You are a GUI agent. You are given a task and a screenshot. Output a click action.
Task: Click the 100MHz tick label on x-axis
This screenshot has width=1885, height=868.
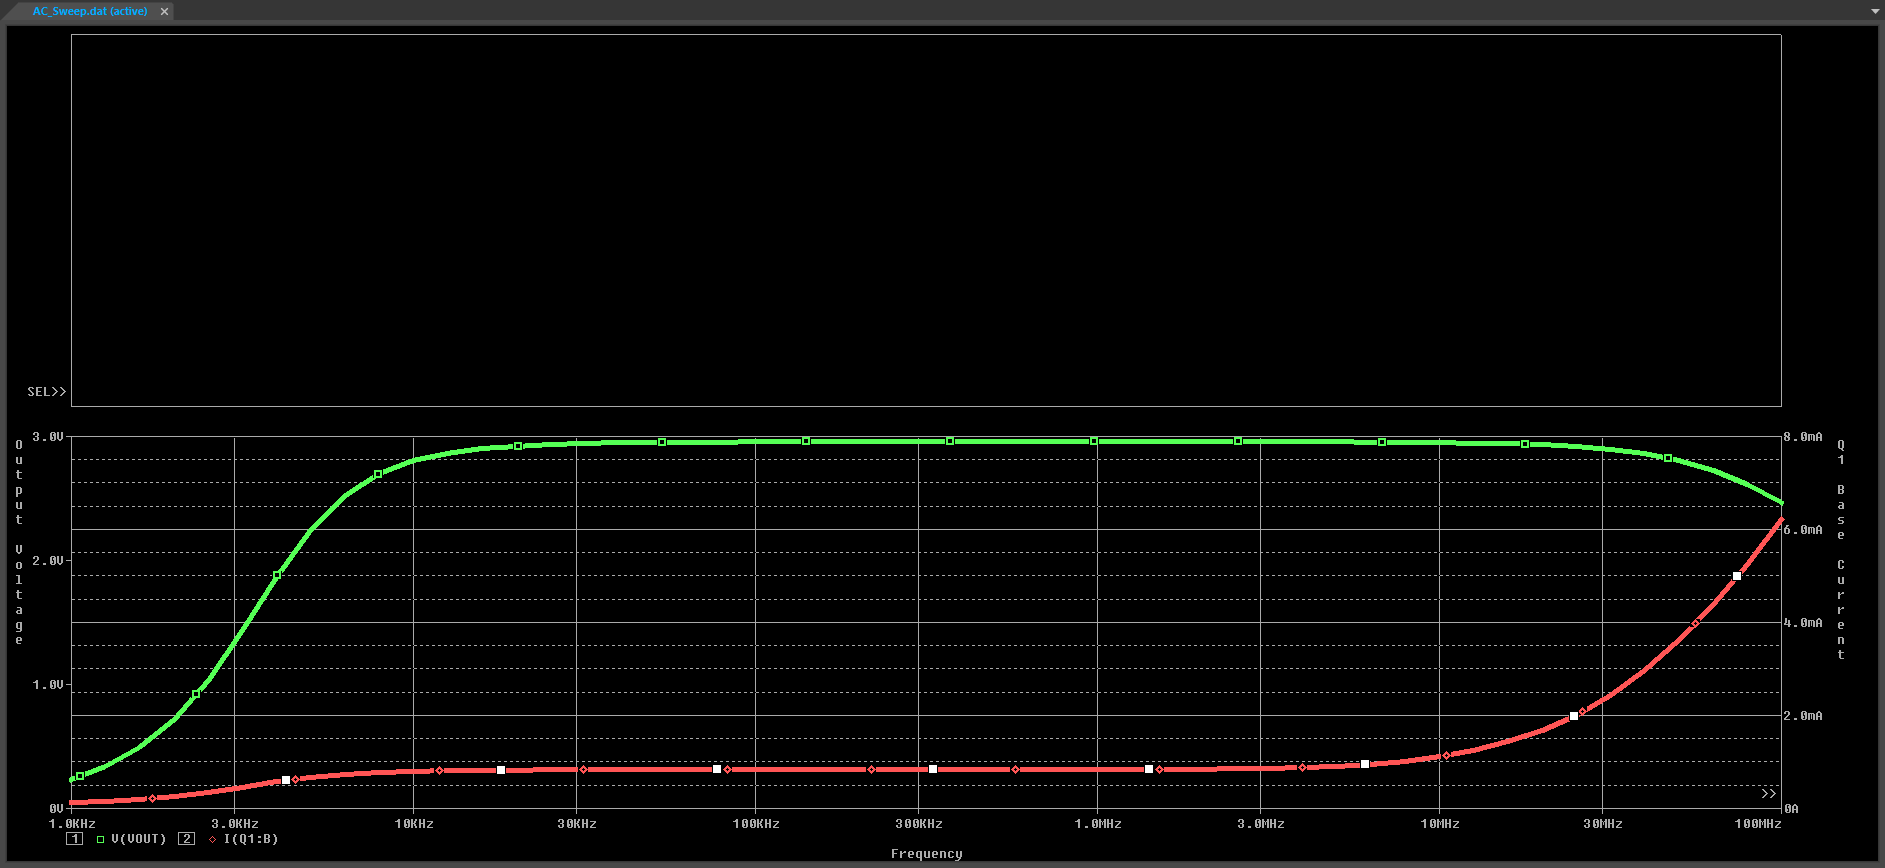tap(1757, 824)
